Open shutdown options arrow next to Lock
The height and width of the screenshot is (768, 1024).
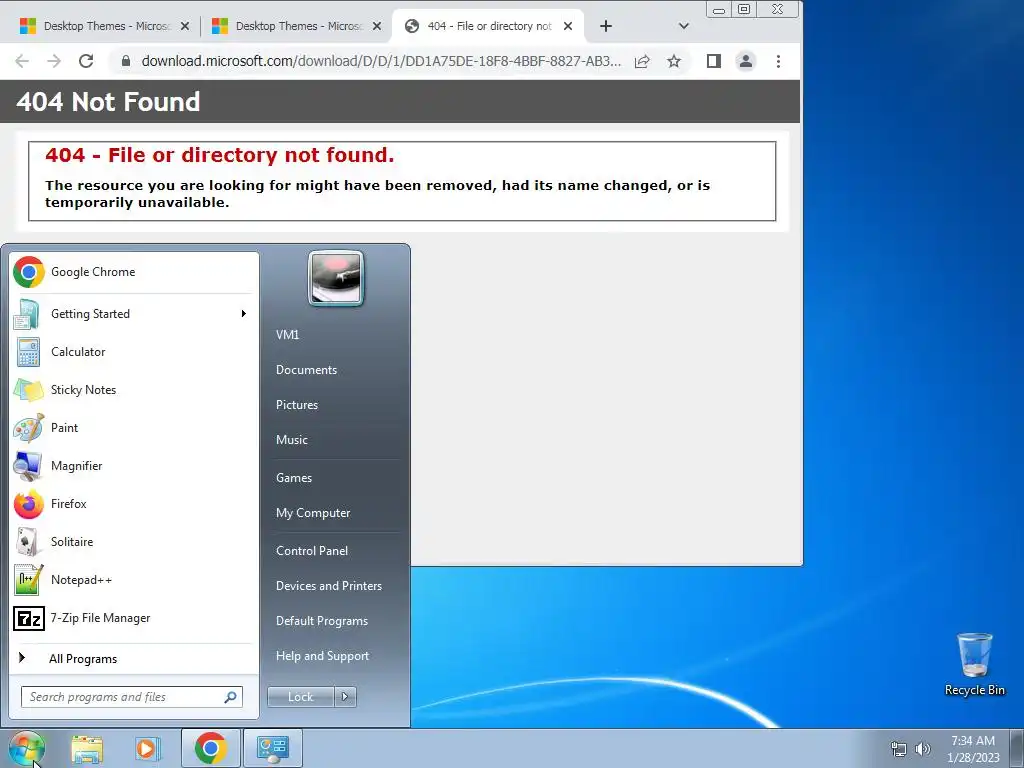click(x=345, y=697)
